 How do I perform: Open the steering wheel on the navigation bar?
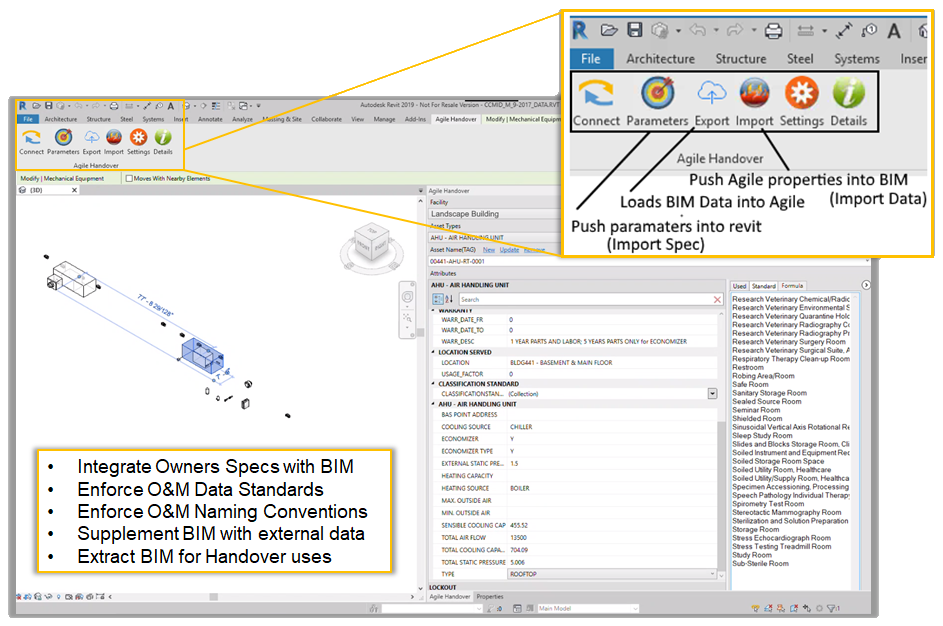(407, 297)
